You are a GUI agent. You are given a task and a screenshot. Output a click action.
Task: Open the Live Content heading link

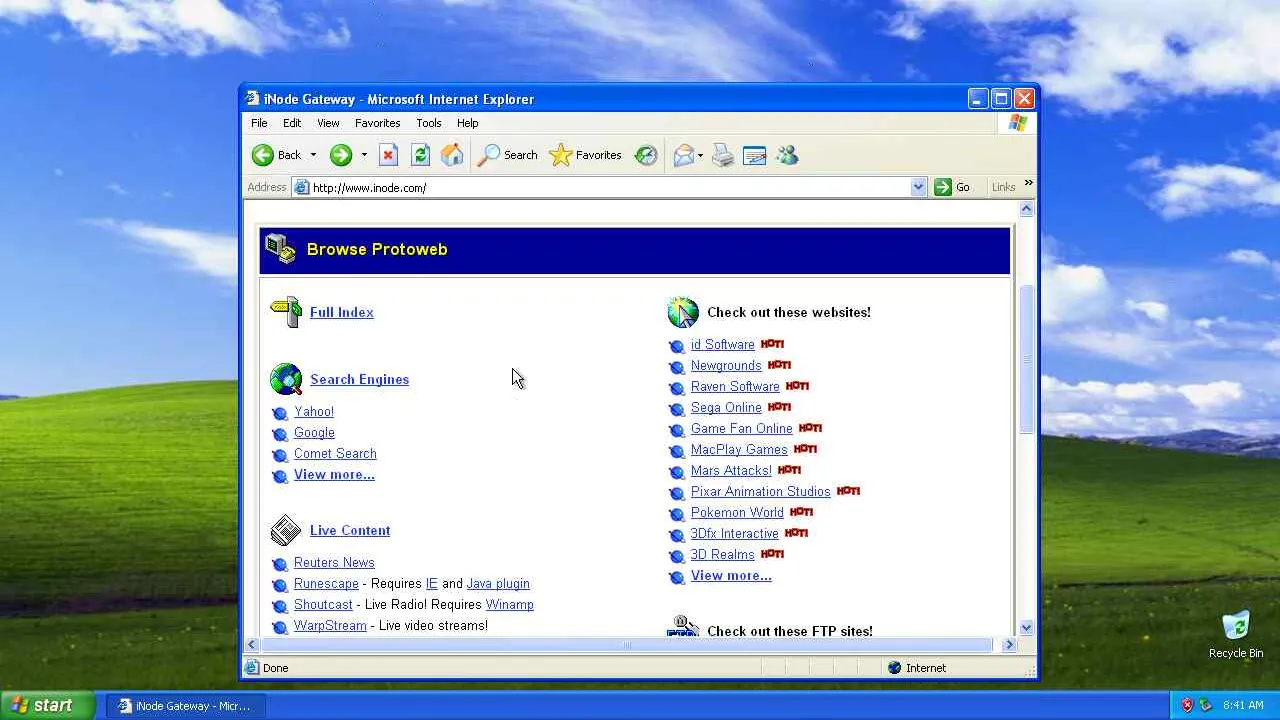pos(350,530)
